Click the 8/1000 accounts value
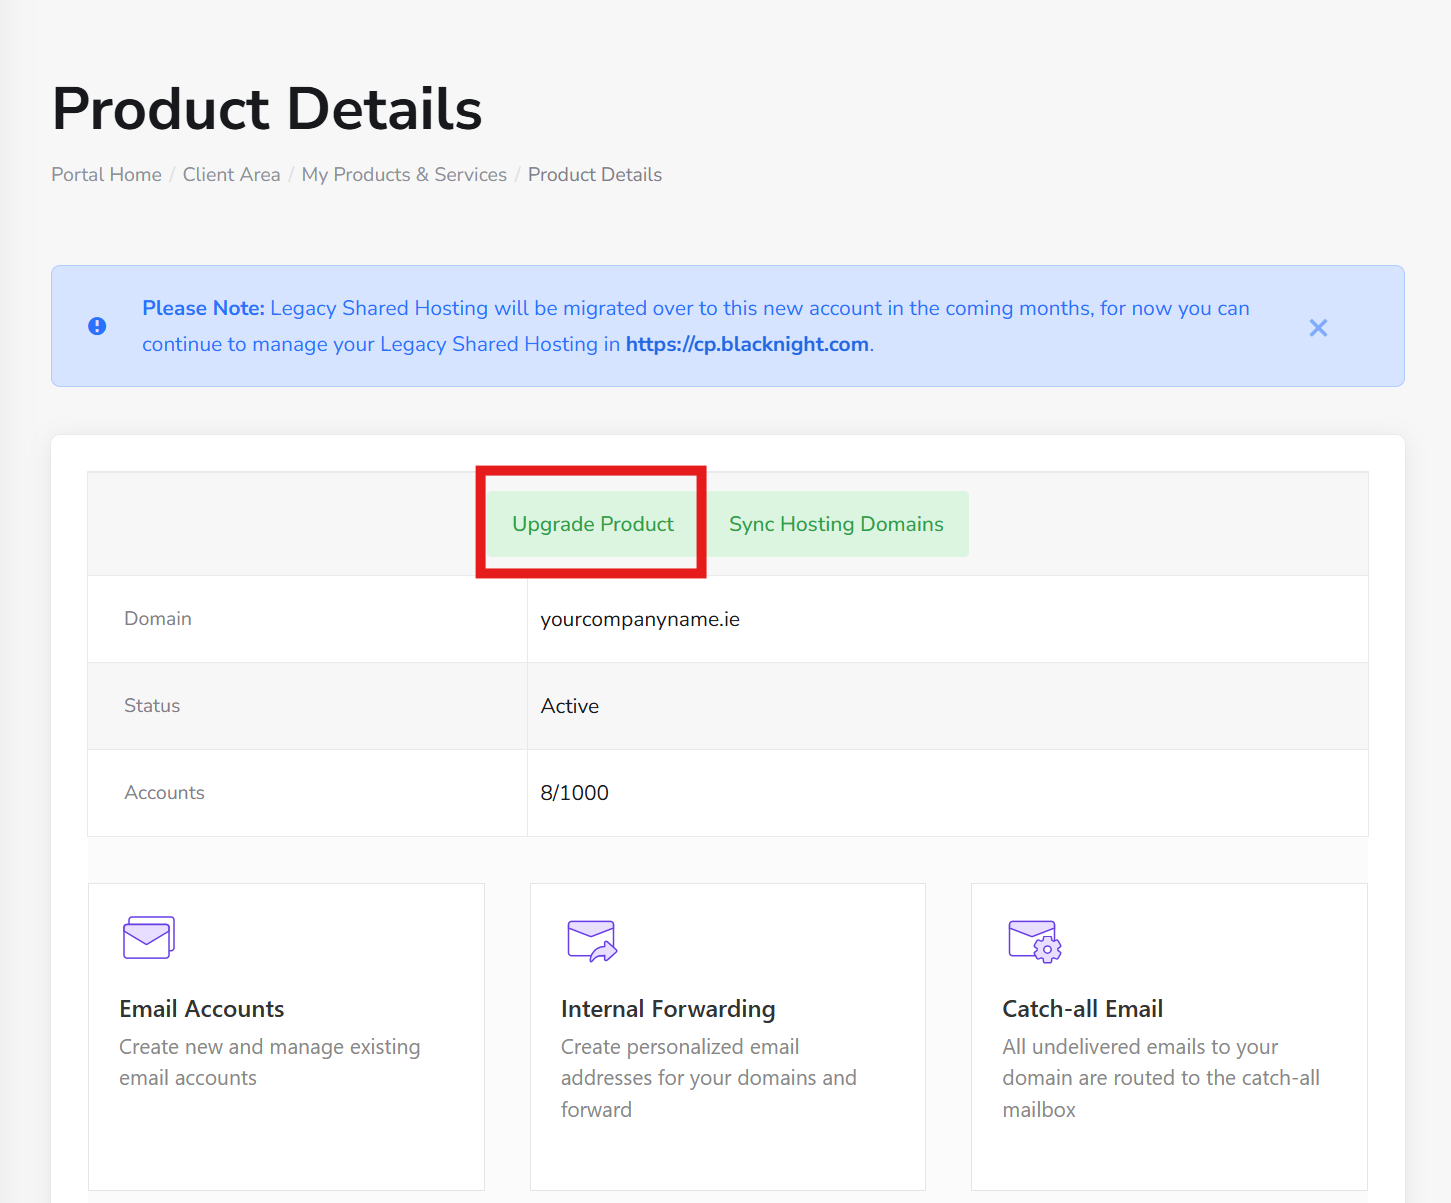Viewport: 1451px width, 1203px height. coord(574,793)
